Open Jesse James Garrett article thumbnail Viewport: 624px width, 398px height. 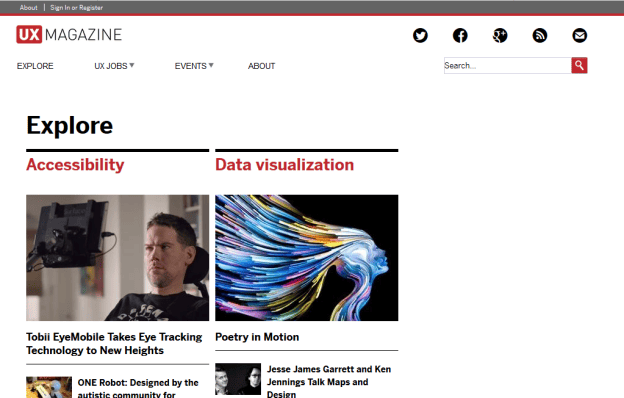coord(238,379)
